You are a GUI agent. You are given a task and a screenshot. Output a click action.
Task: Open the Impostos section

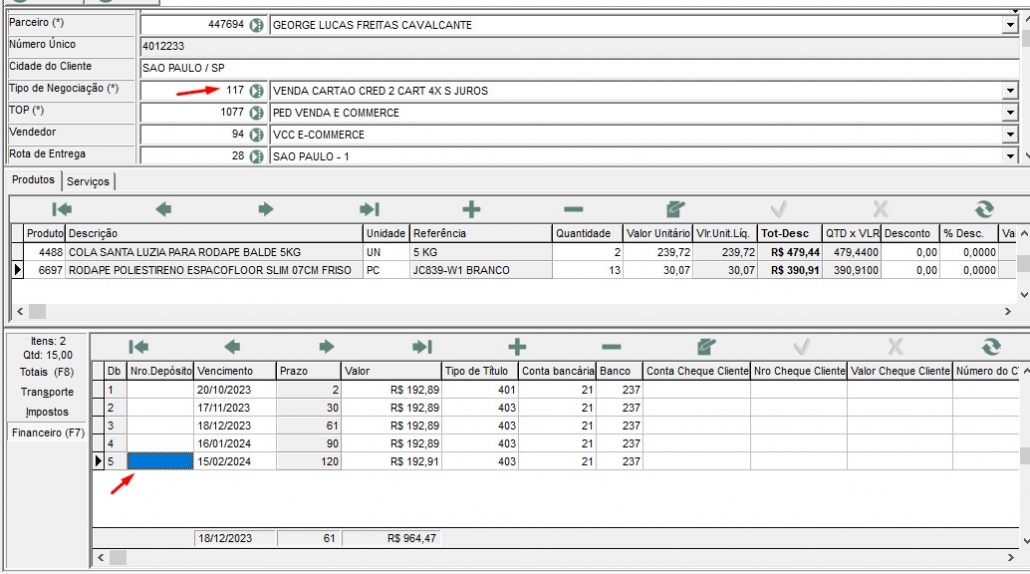[x=47, y=412]
